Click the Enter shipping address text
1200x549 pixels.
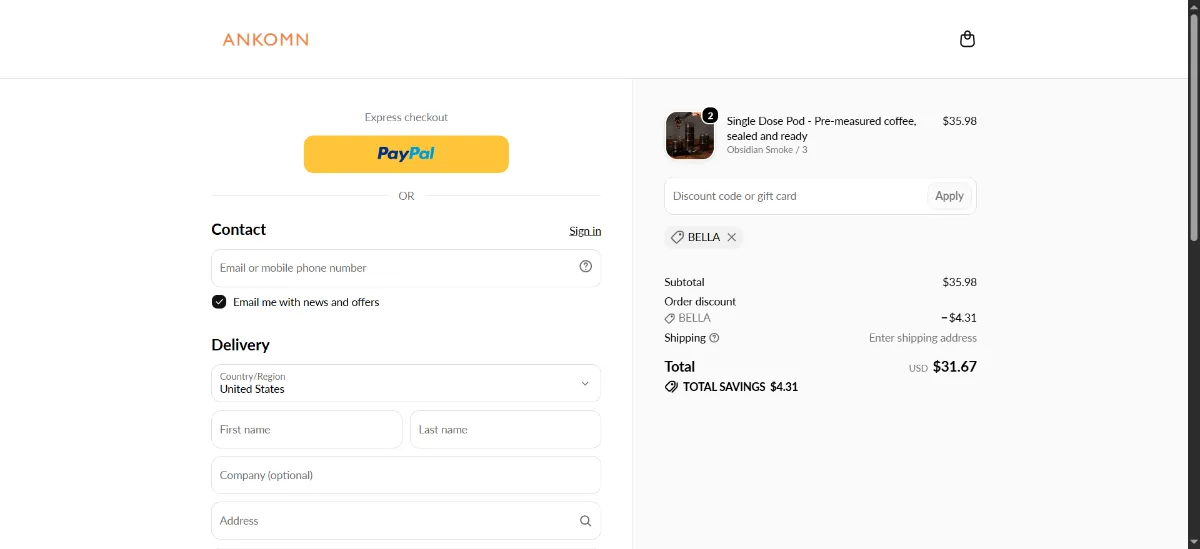[923, 338]
